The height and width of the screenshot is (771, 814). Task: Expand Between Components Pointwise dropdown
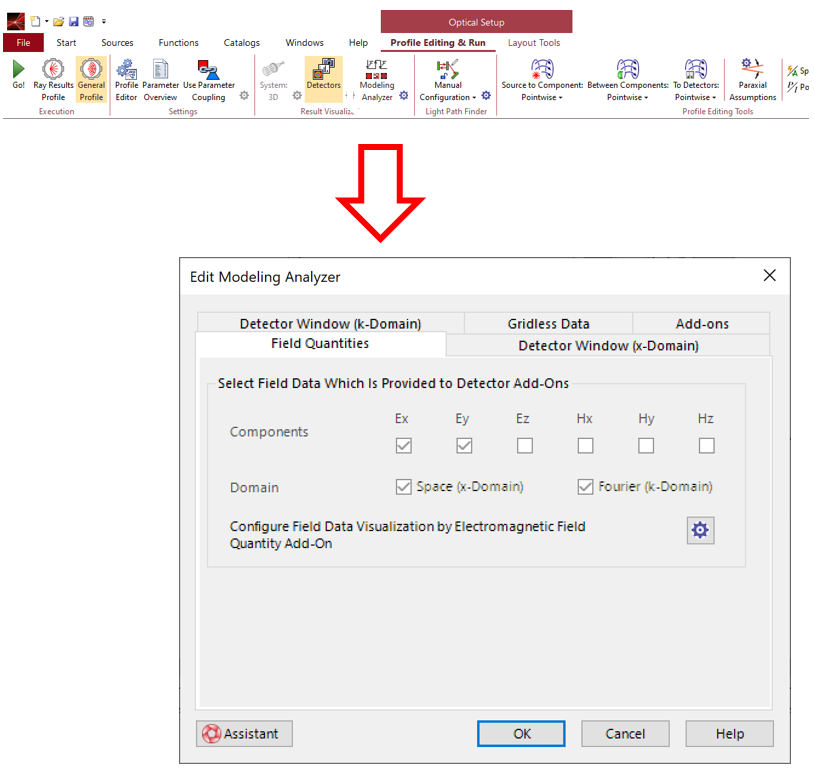point(628,97)
